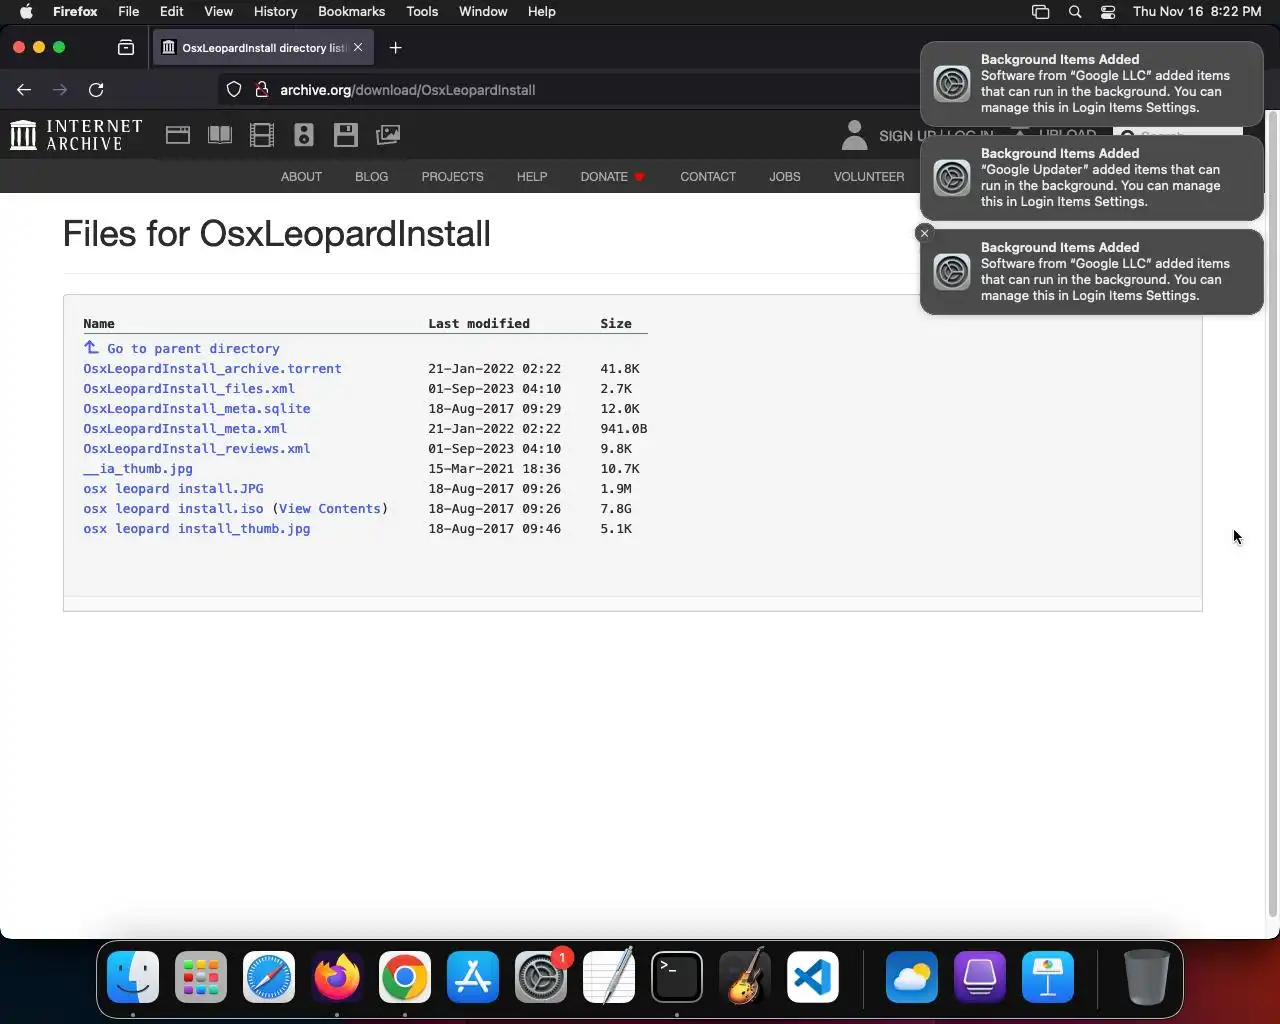Open the Firefox tab overview button

pos(126,48)
